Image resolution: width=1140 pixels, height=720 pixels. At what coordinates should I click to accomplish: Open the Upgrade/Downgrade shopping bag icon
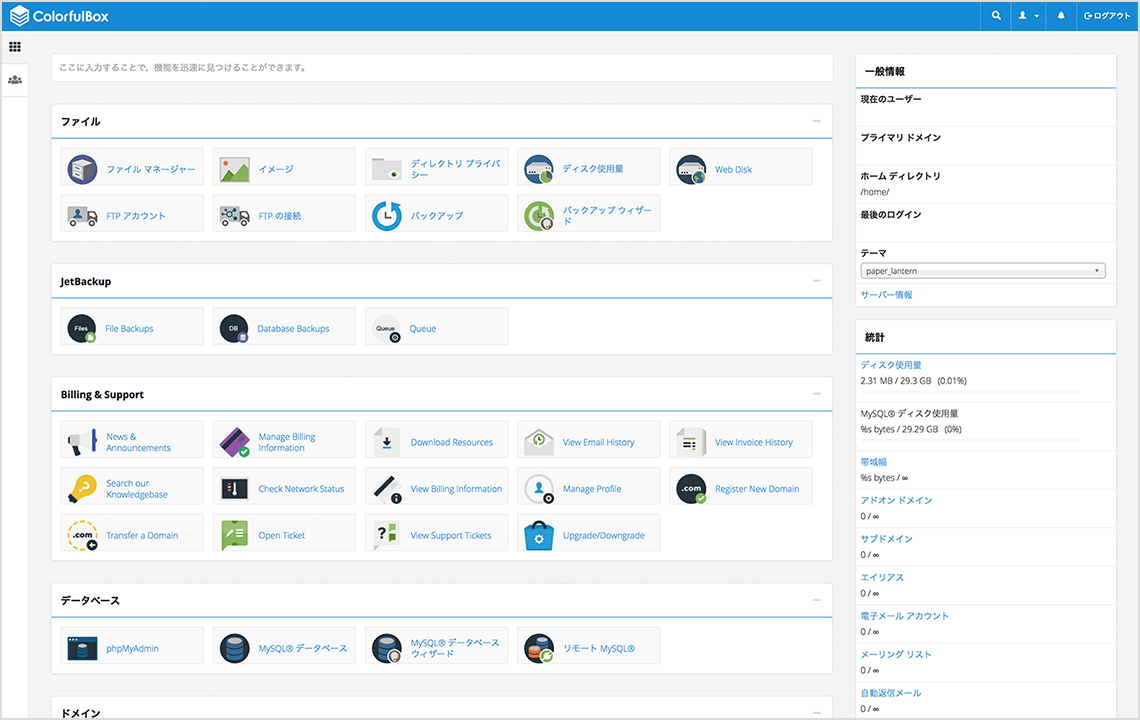(539, 535)
